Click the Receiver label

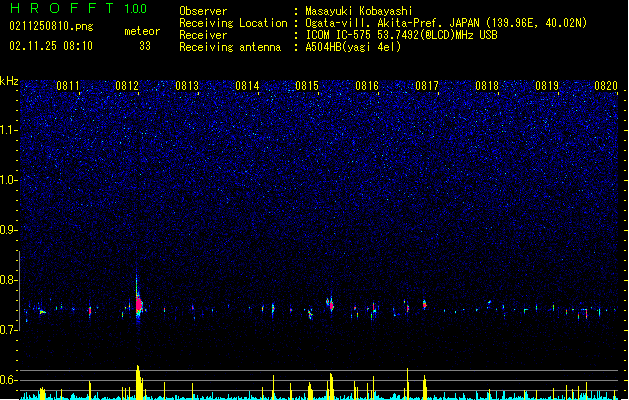pyautogui.click(x=203, y=35)
